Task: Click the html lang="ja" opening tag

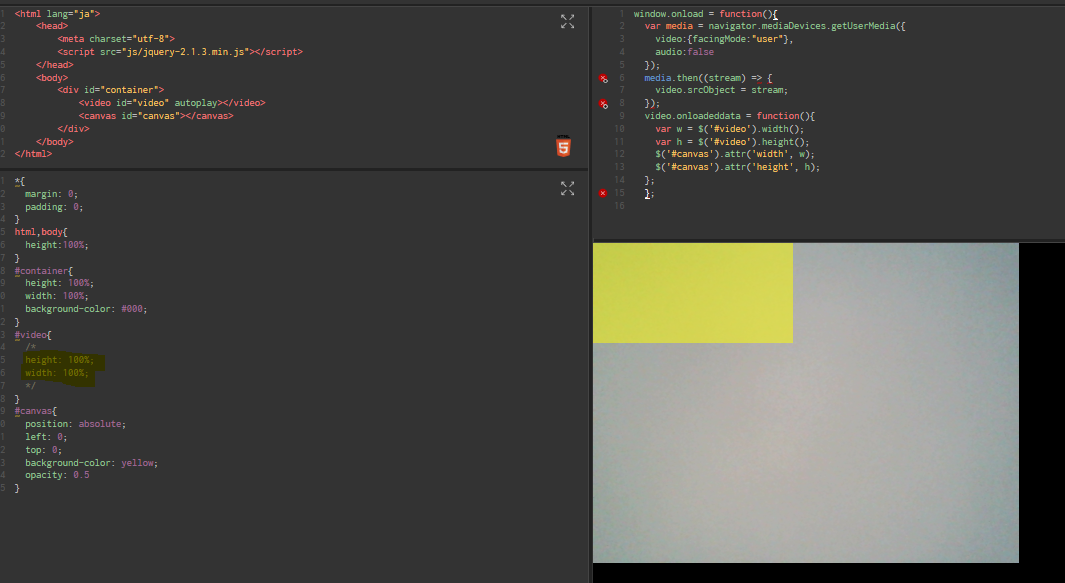Action: (x=57, y=14)
